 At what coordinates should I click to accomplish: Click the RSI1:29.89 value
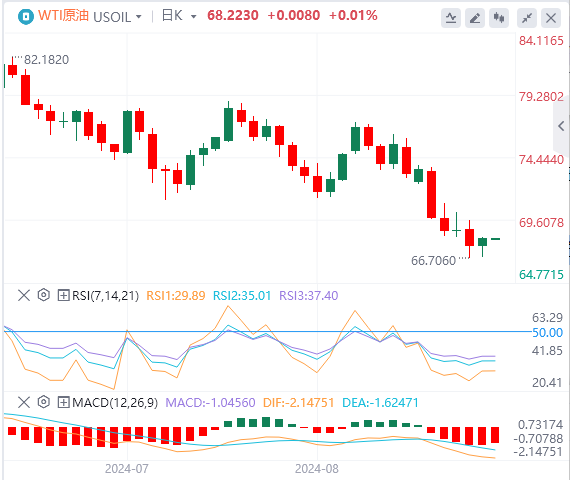tap(176, 296)
